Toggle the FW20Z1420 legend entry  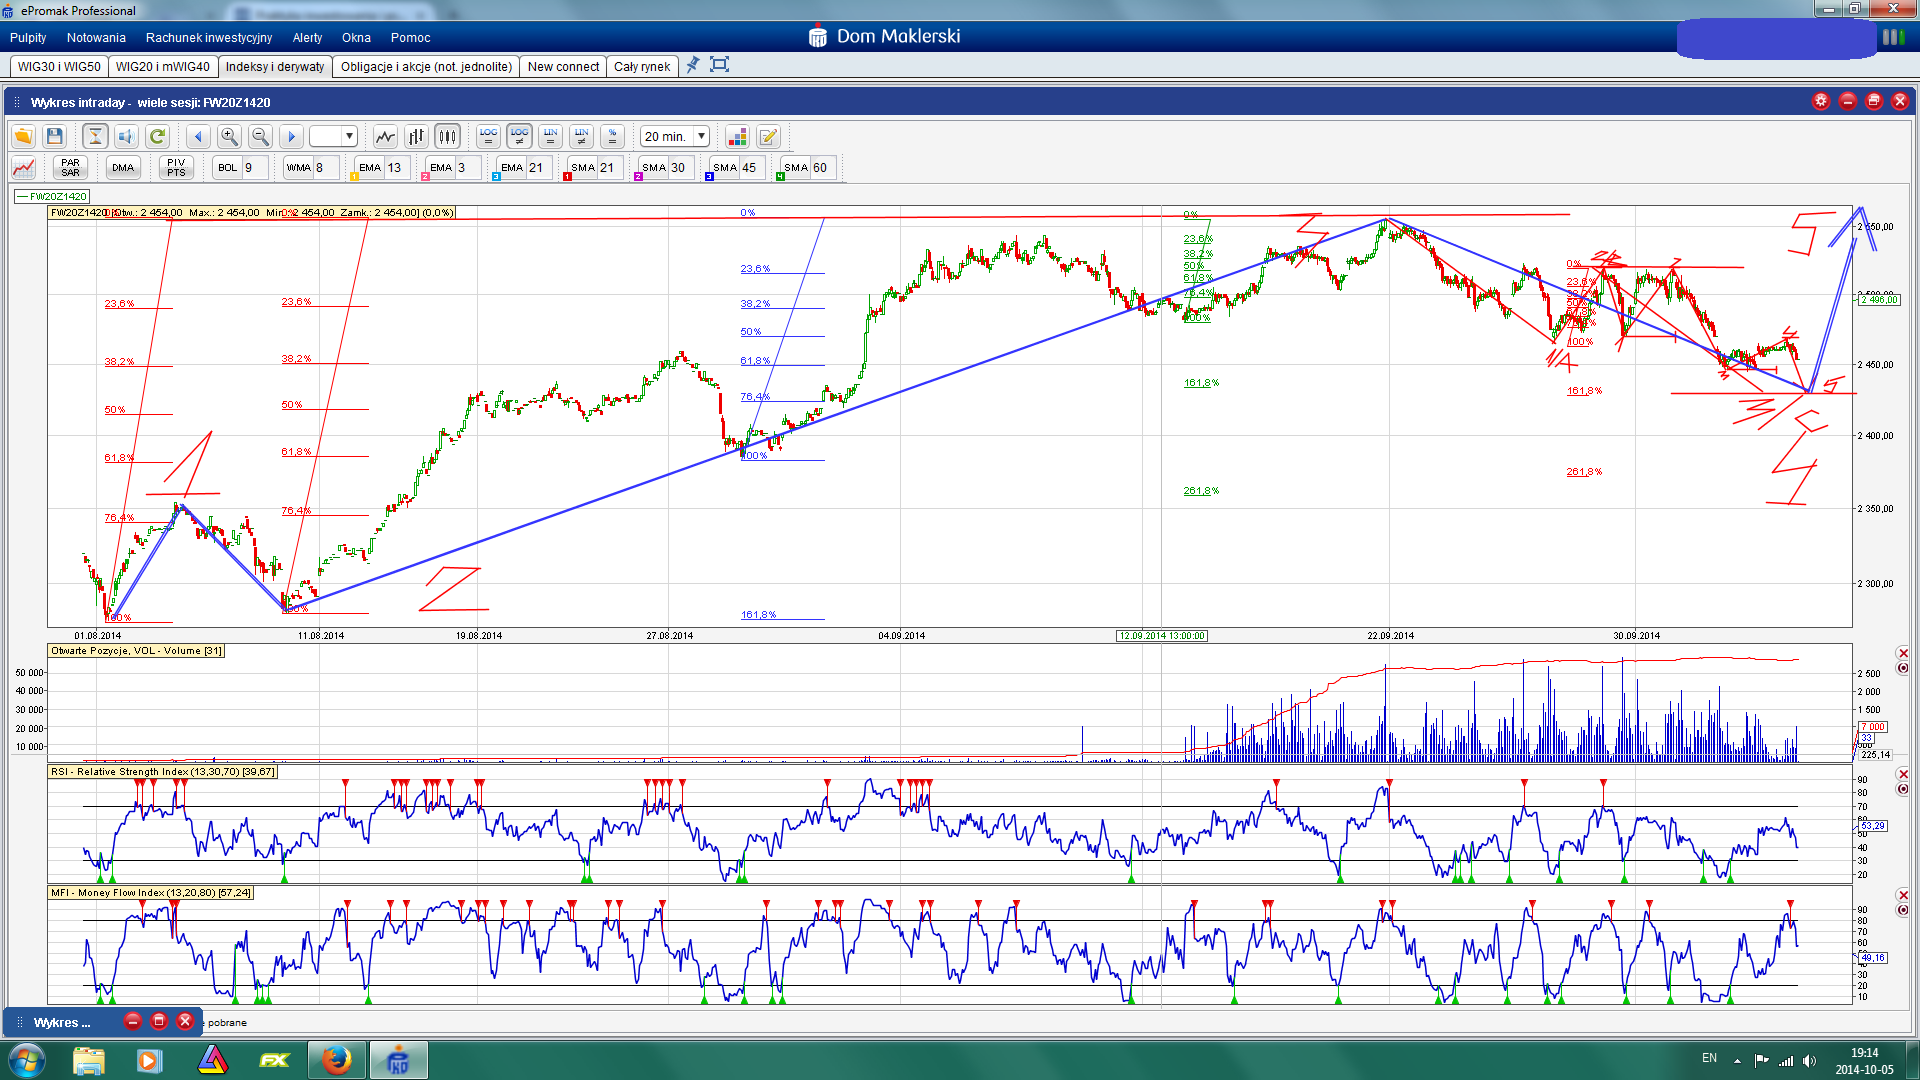(x=53, y=197)
